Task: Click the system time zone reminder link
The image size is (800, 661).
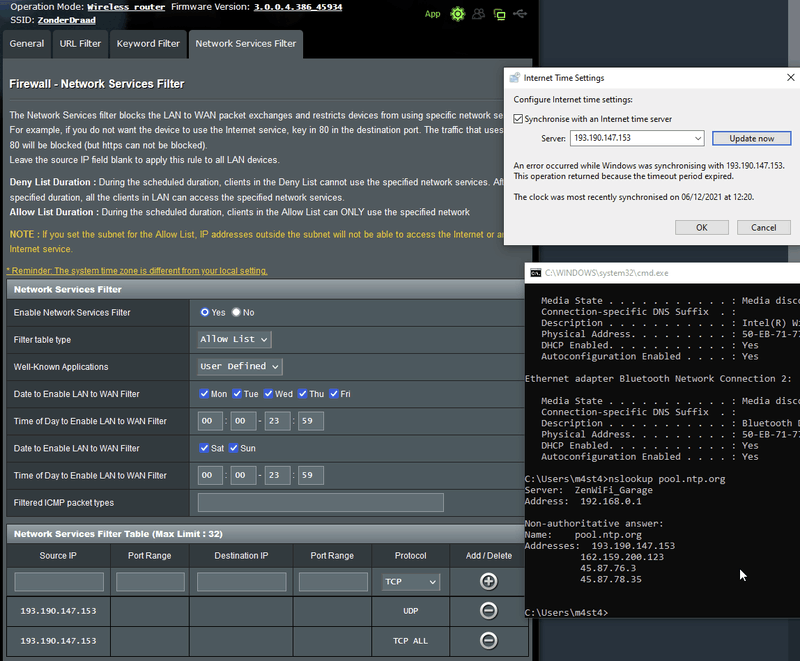Action: tap(137, 271)
